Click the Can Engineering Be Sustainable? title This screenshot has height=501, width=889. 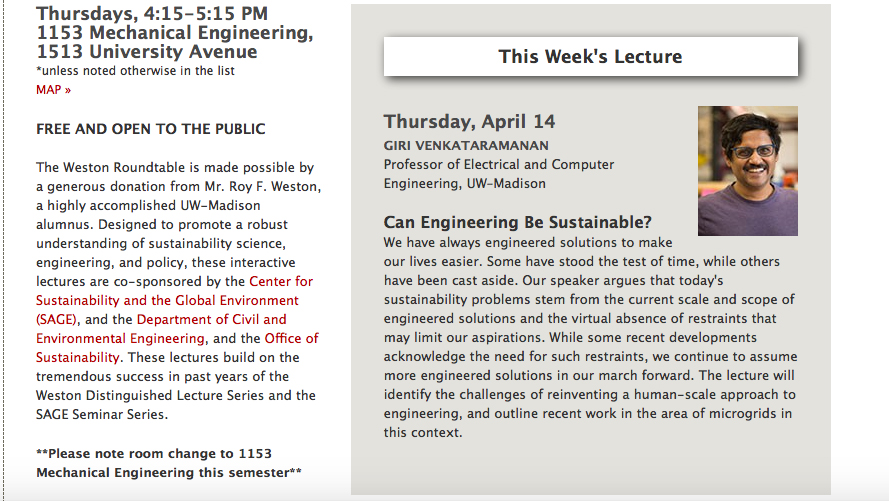click(517, 222)
